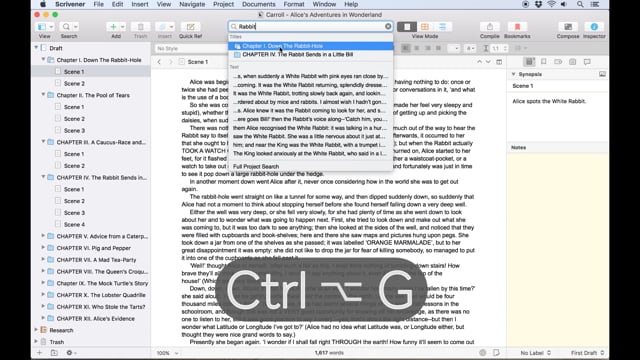Viewport: 640px width, 360px height.
Task: Open the File menu
Action: tap(98, 4)
